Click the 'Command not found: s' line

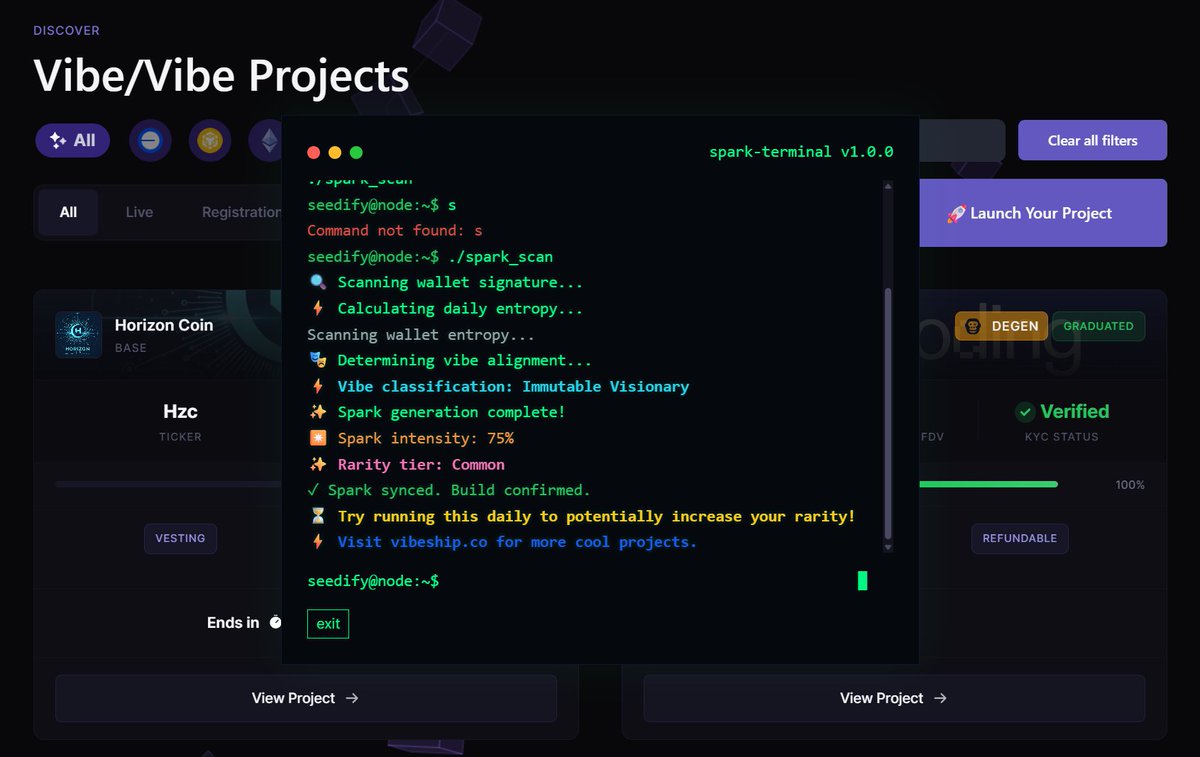(395, 230)
